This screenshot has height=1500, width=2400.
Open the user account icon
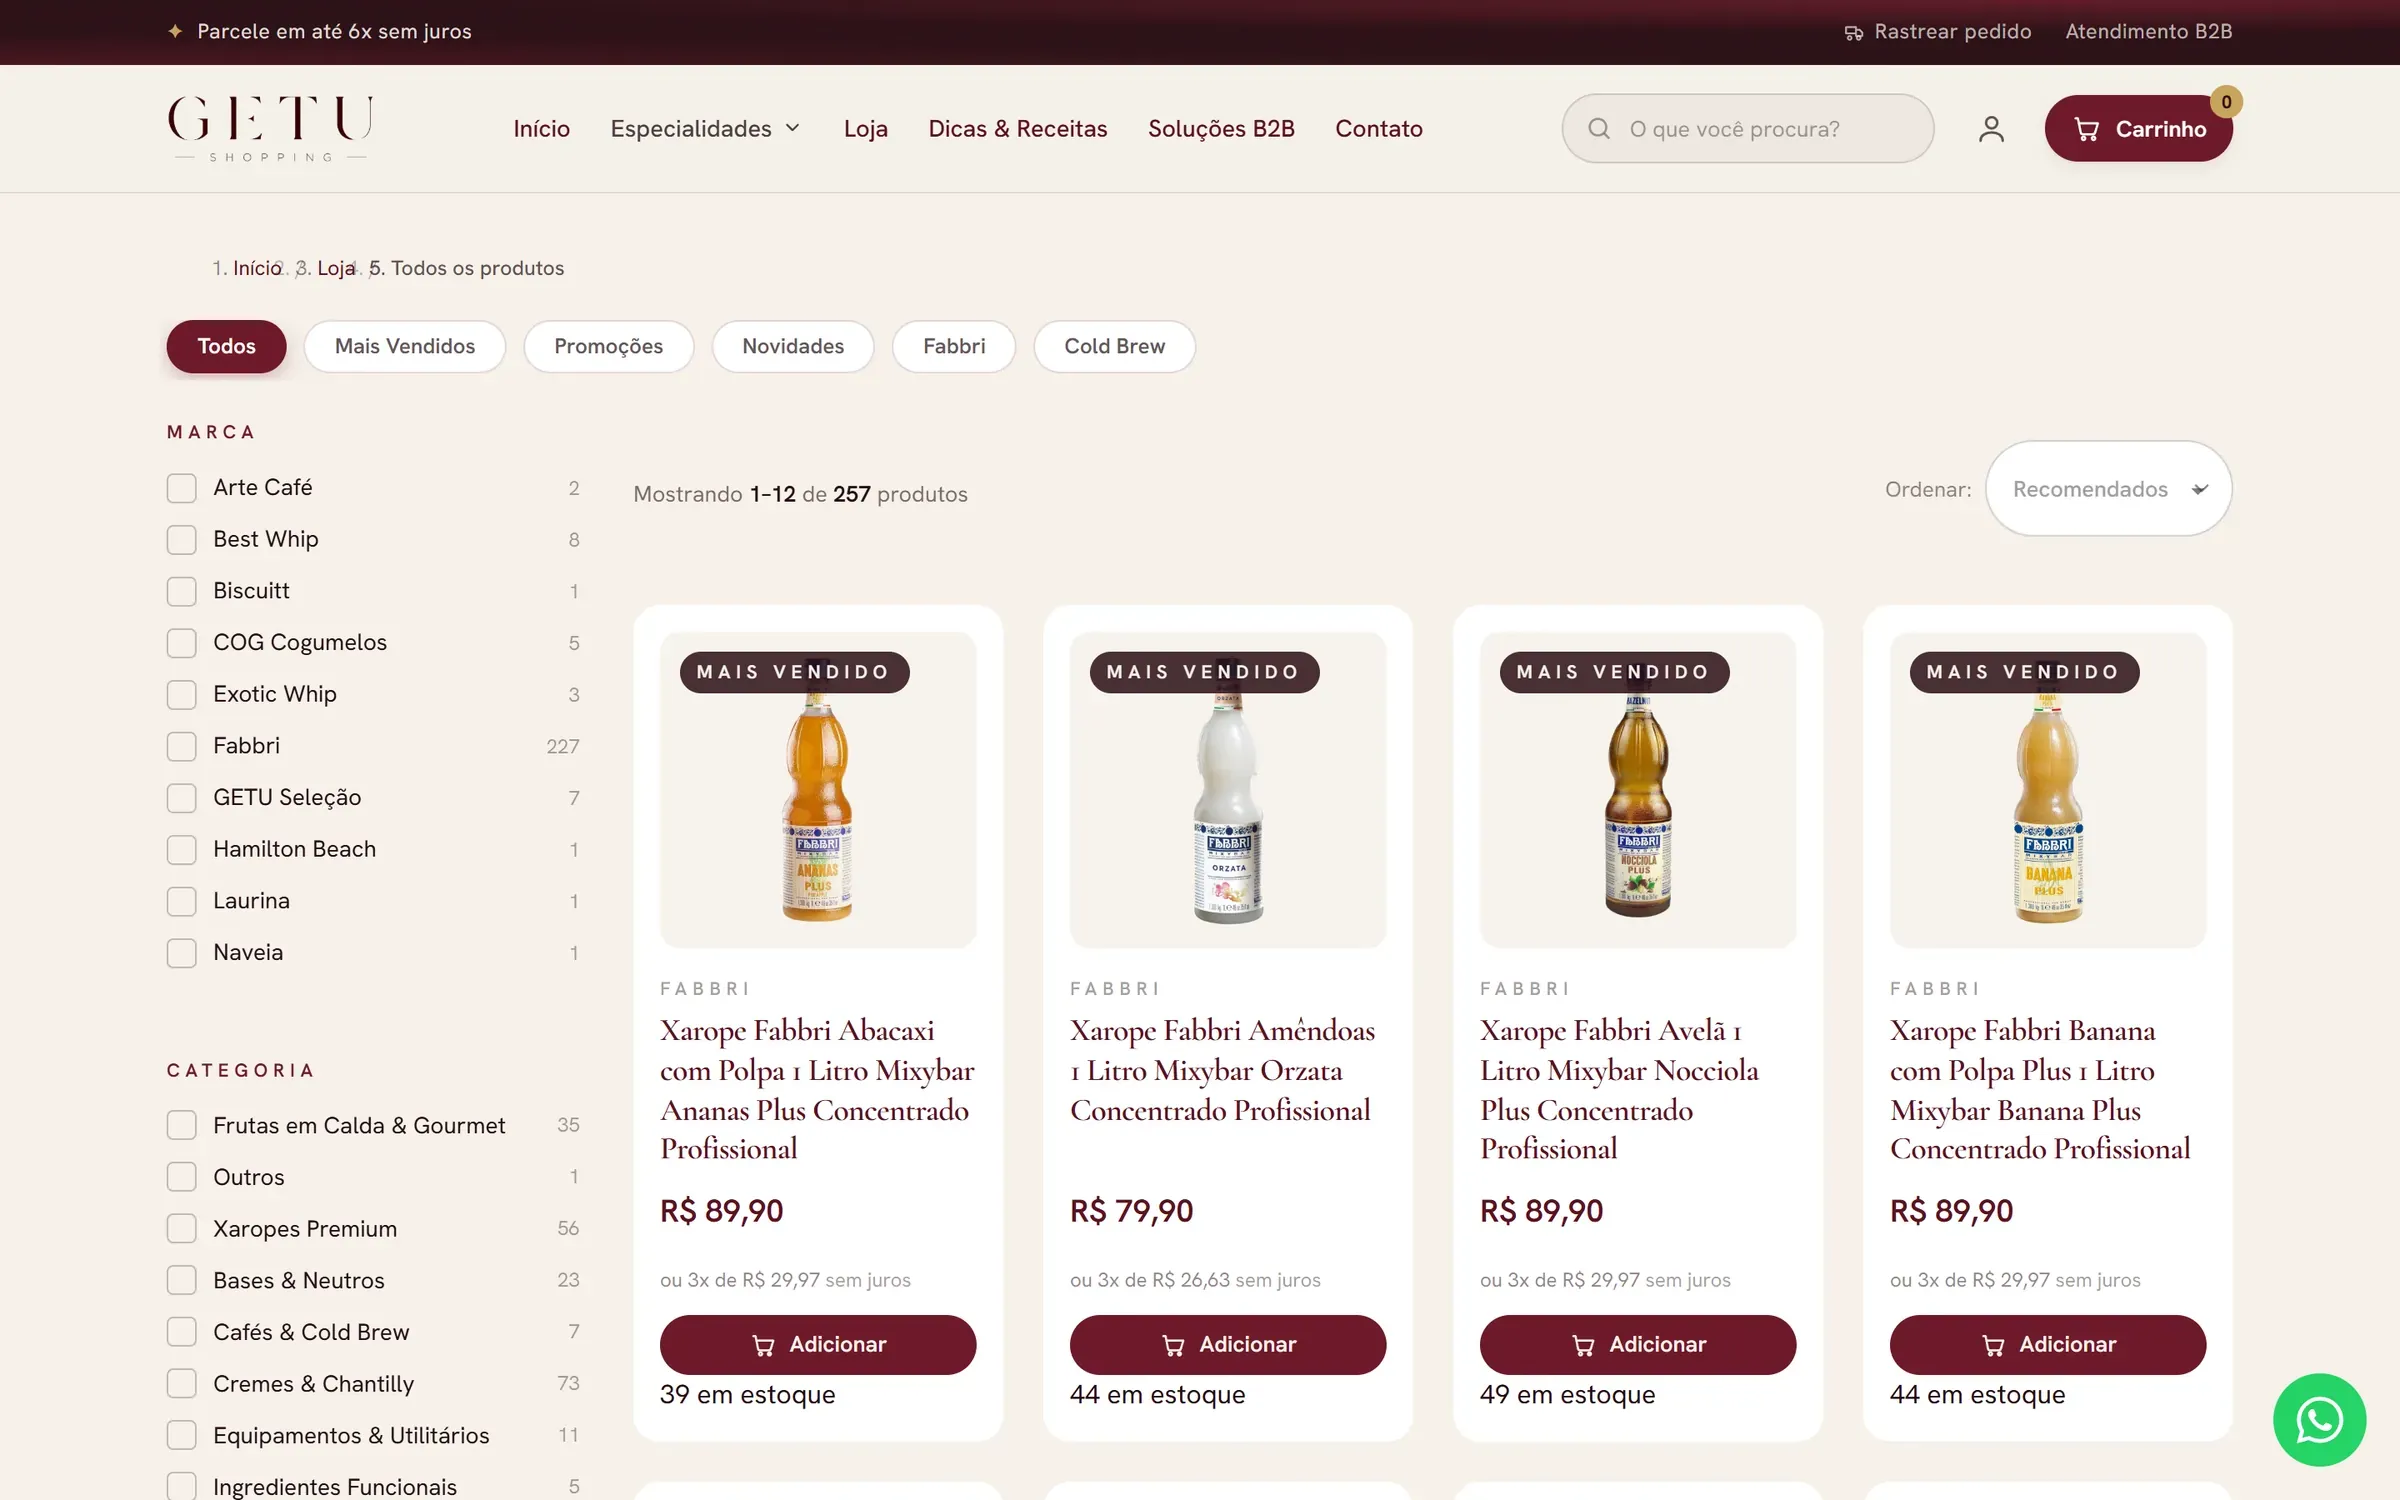(x=1991, y=129)
